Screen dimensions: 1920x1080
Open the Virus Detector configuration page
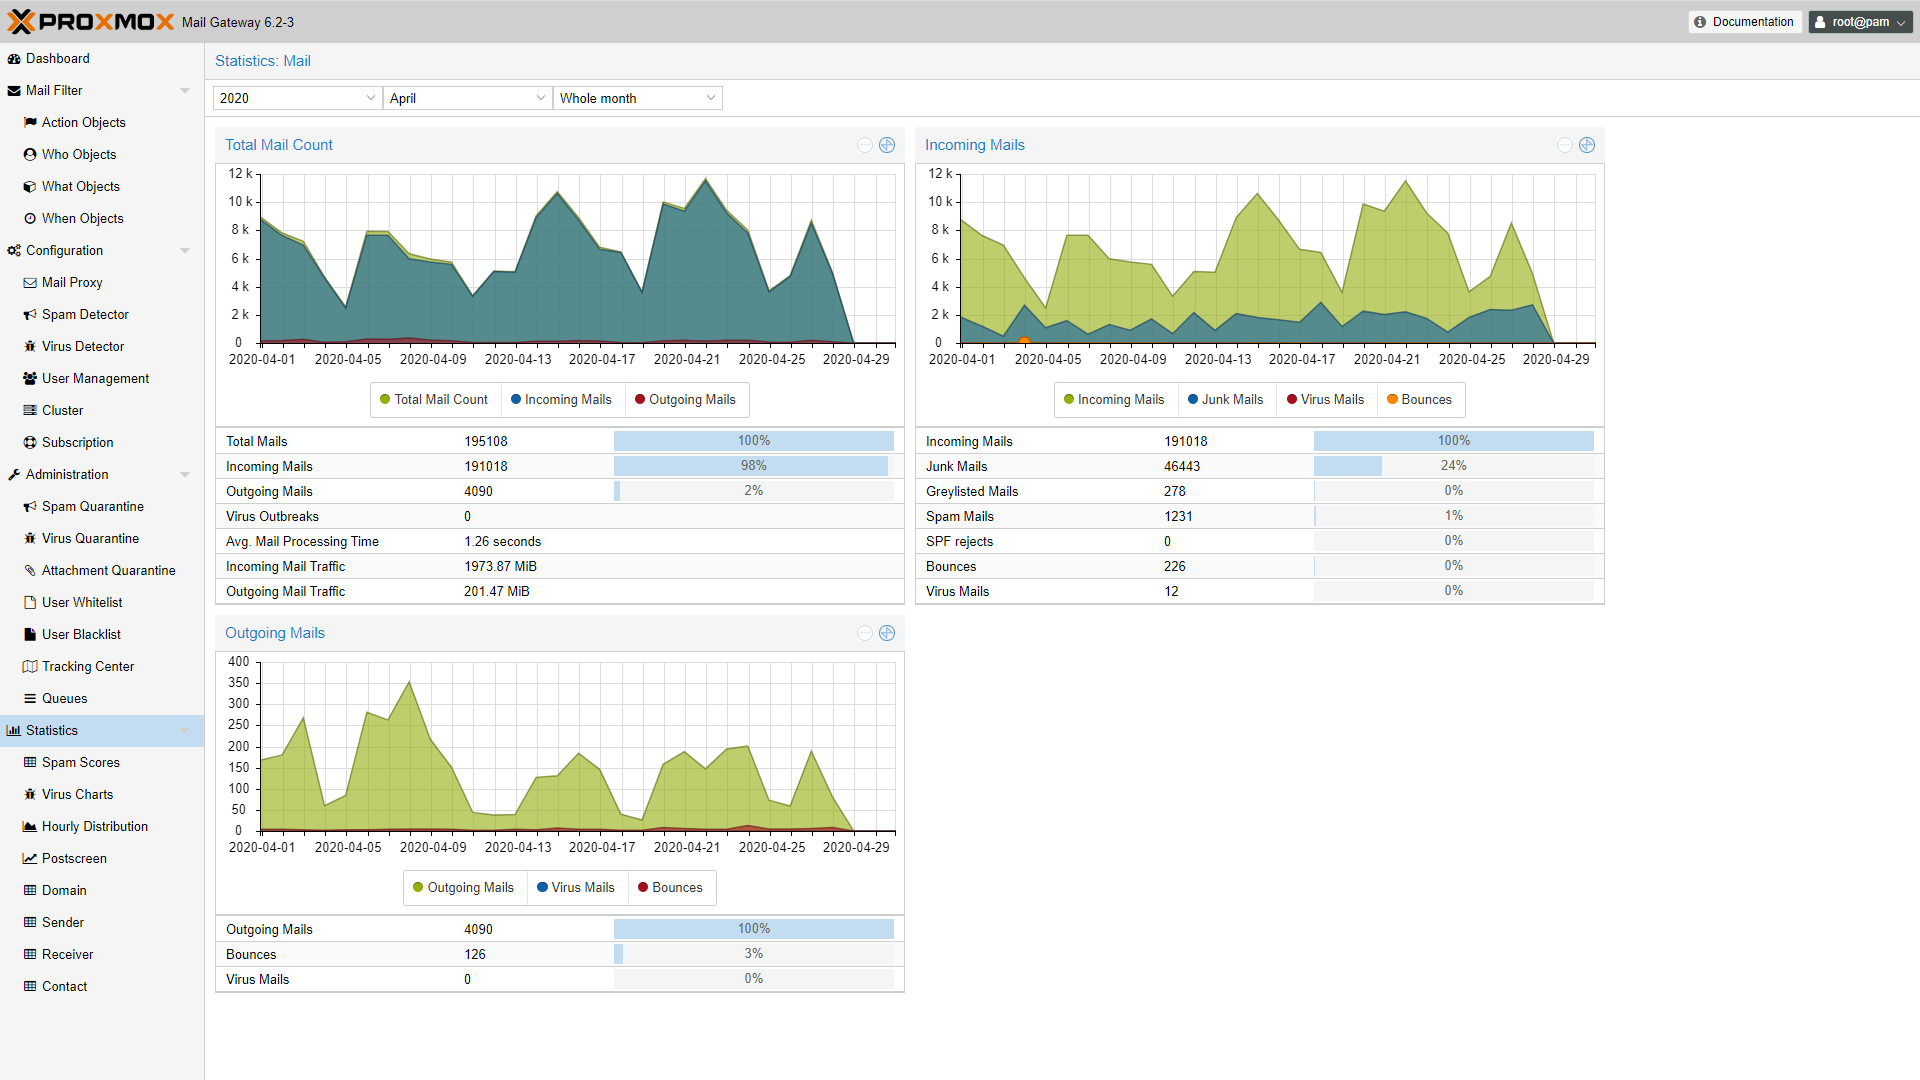[83, 347]
